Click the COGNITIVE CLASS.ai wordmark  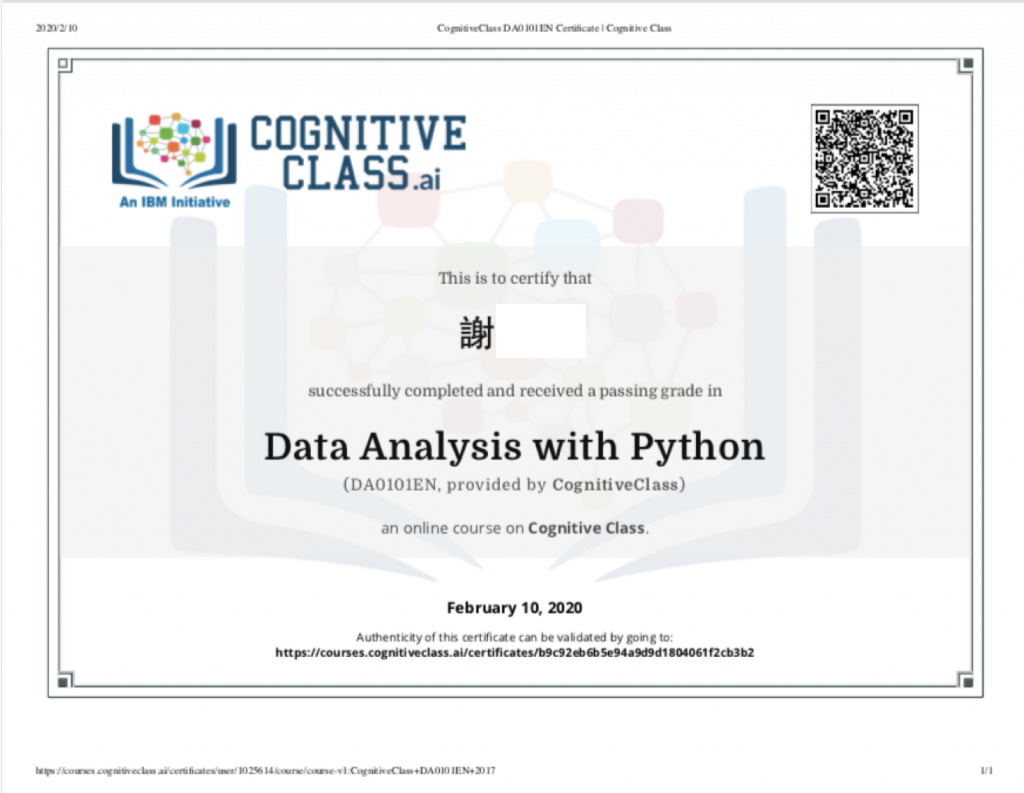point(358,154)
